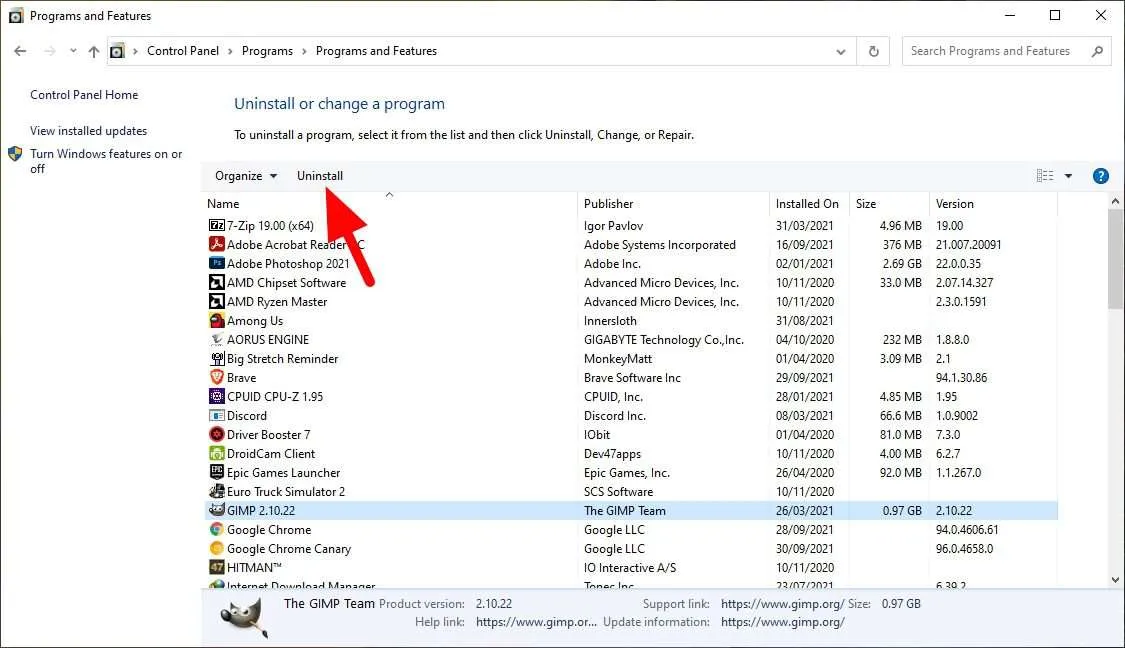Select the Discord program name

pyautogui.click(x=247, y=415)
